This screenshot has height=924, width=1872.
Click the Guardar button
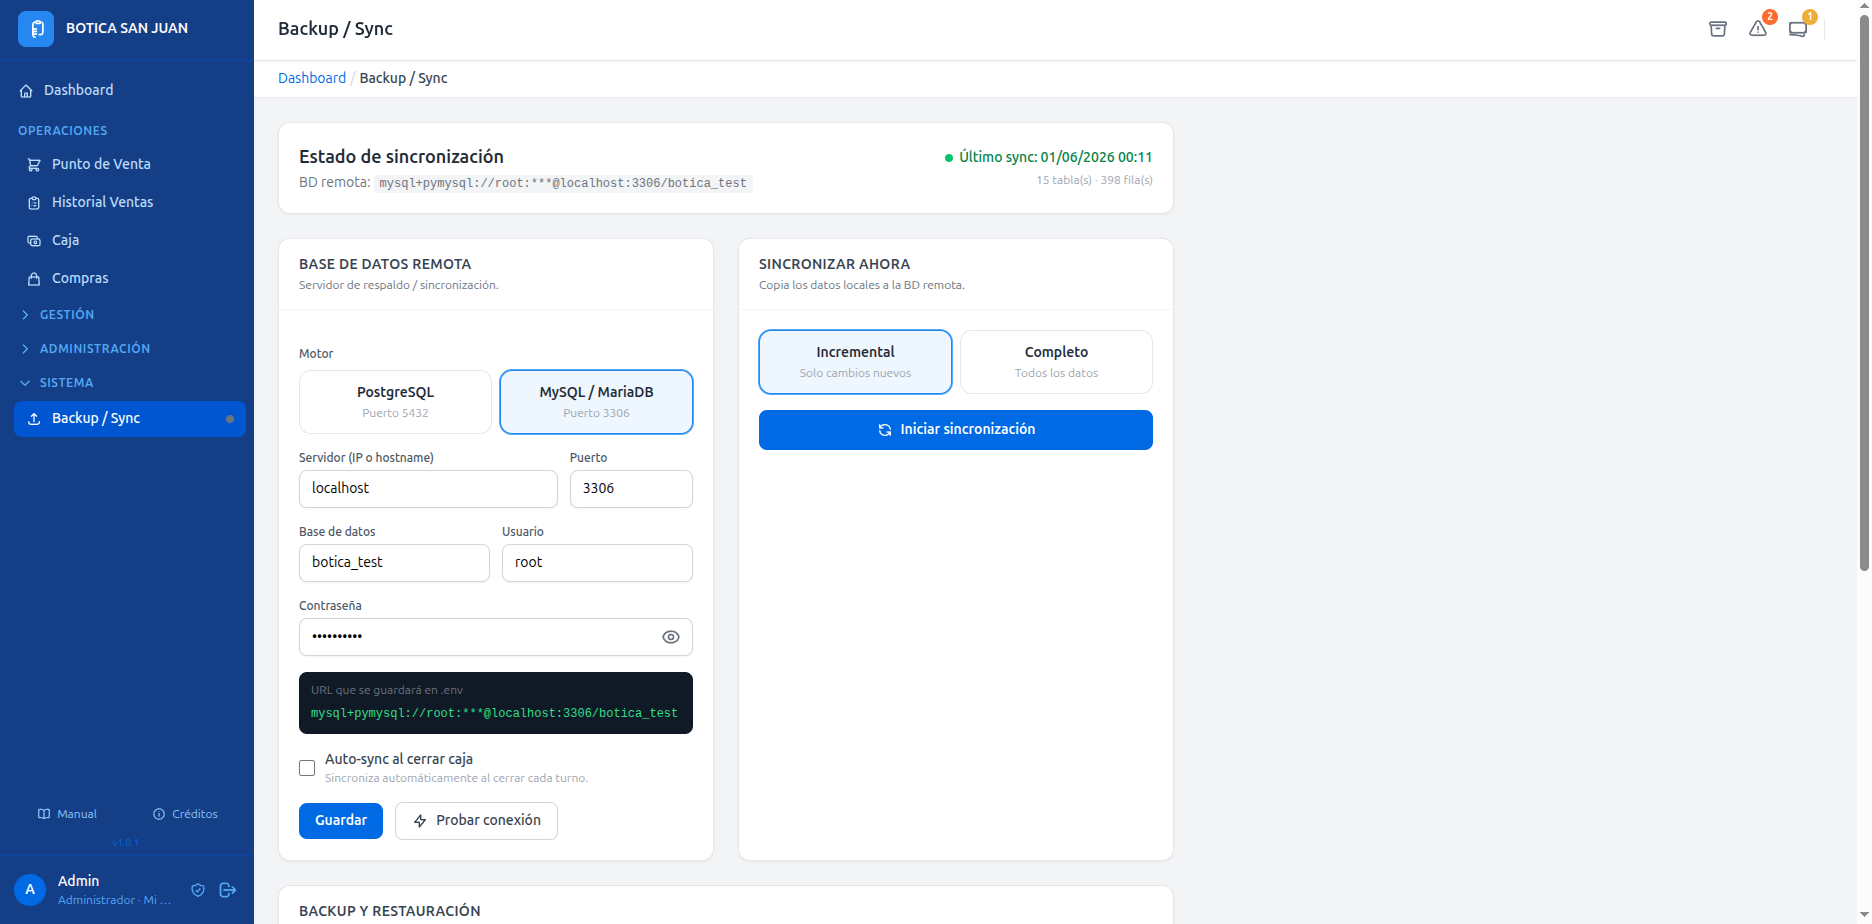(x=341, y=821)
